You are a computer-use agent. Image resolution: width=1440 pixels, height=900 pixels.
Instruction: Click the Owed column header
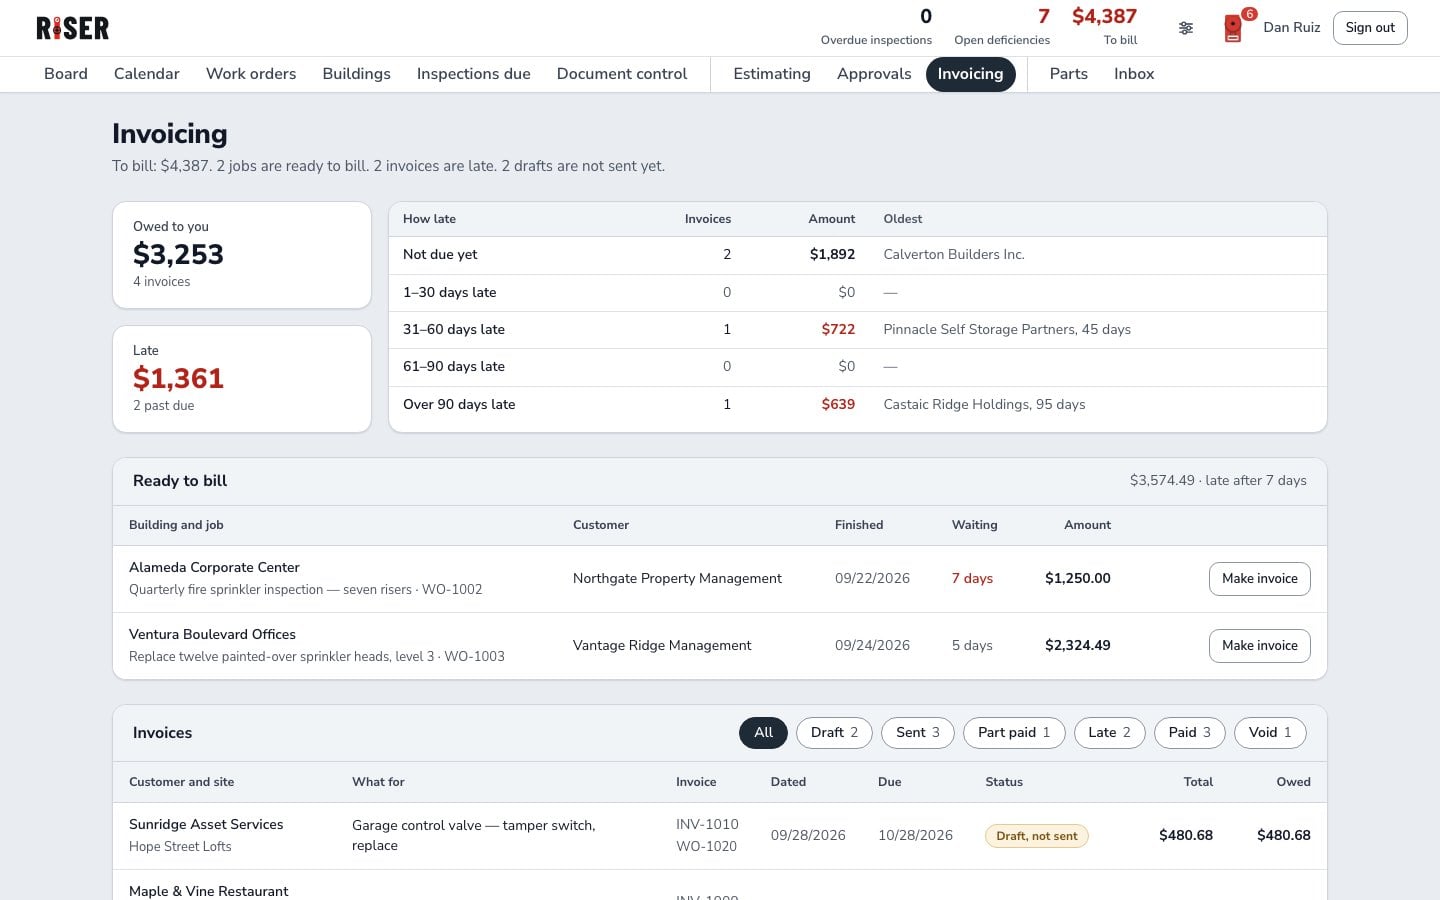[1293, 782]
